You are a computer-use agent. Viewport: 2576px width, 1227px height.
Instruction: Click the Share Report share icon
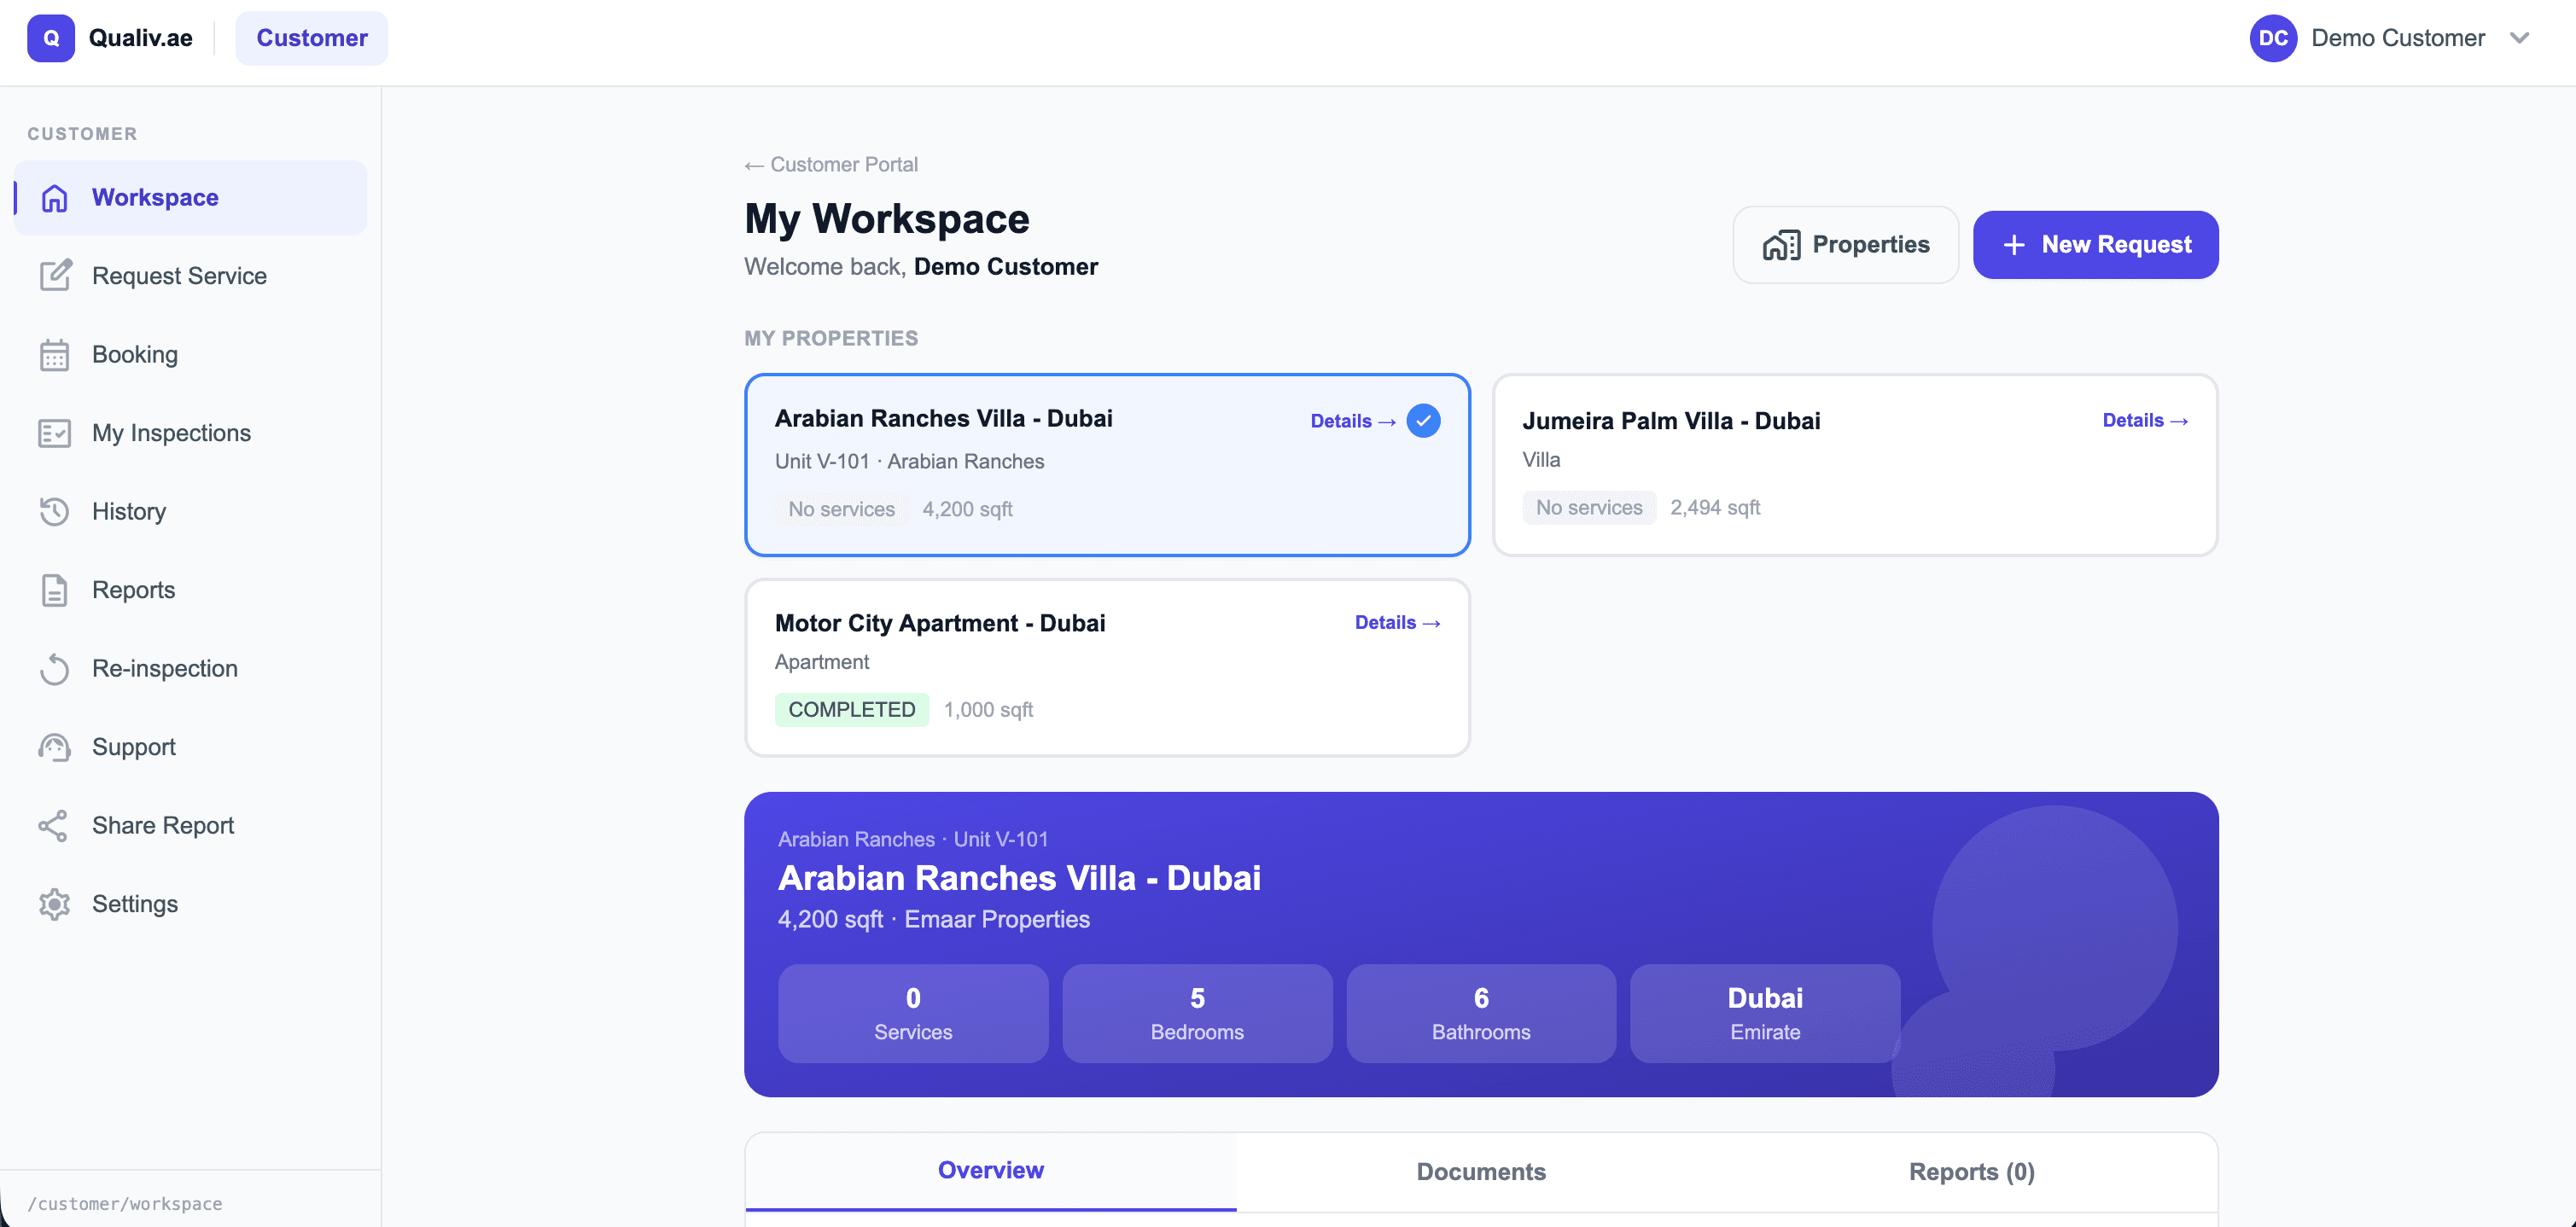[53, 825]
